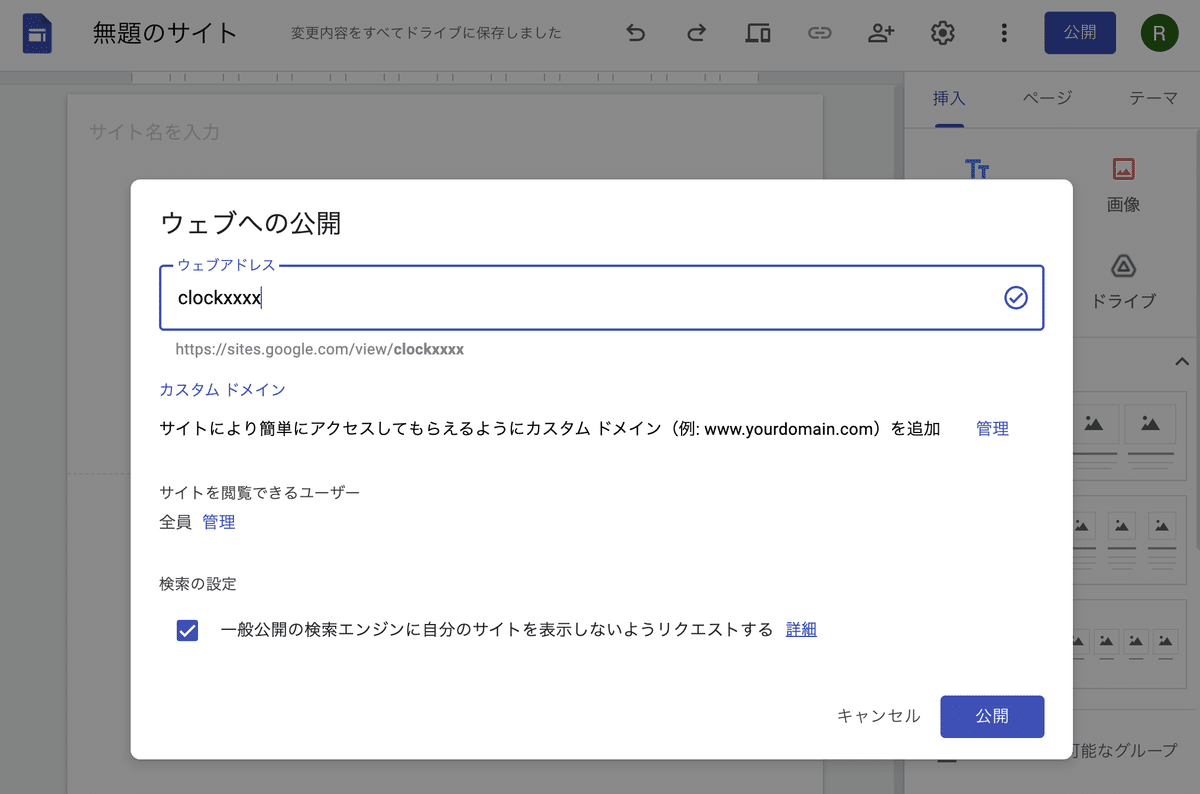Undo the last change

[636, 33]
